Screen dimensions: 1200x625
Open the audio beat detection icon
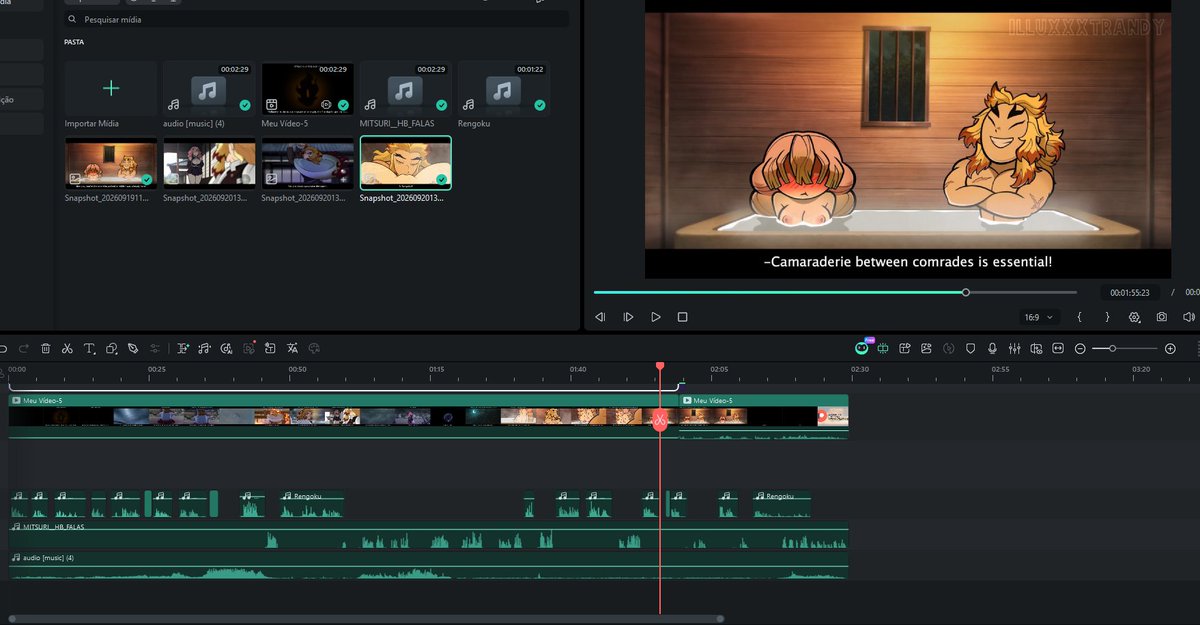pyautogui.click(x=204, y=348)
